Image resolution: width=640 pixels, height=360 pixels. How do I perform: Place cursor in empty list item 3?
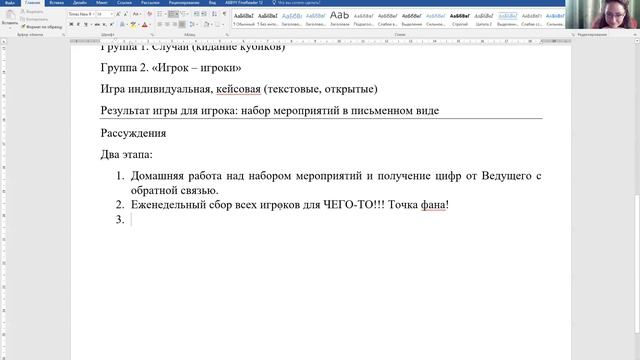click(131, 220)
